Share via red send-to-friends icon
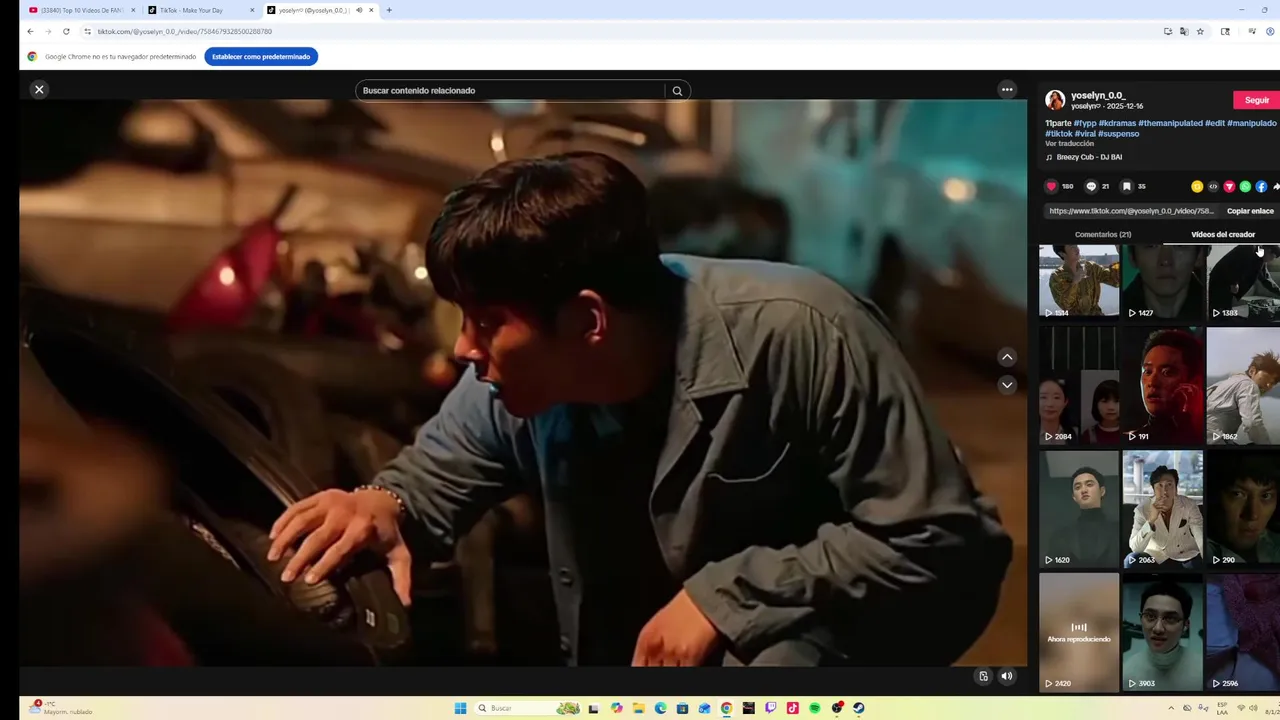The height and width of the screenshot is (720, 1280). (1229, 186)
